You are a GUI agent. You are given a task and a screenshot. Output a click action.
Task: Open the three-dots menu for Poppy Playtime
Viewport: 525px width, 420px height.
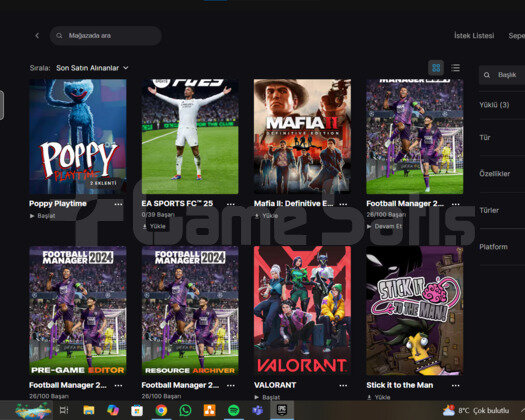(x=118, y=204)
